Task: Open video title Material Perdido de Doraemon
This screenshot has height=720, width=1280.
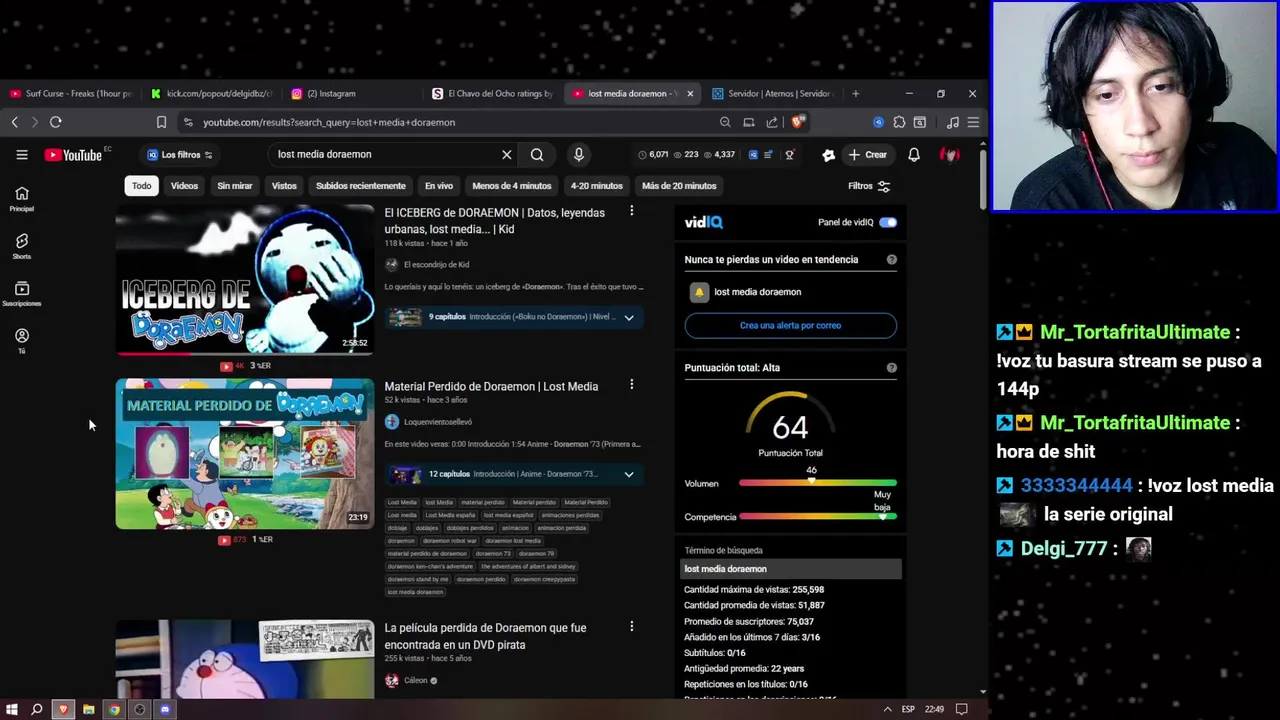Action: tap(491, 386)
